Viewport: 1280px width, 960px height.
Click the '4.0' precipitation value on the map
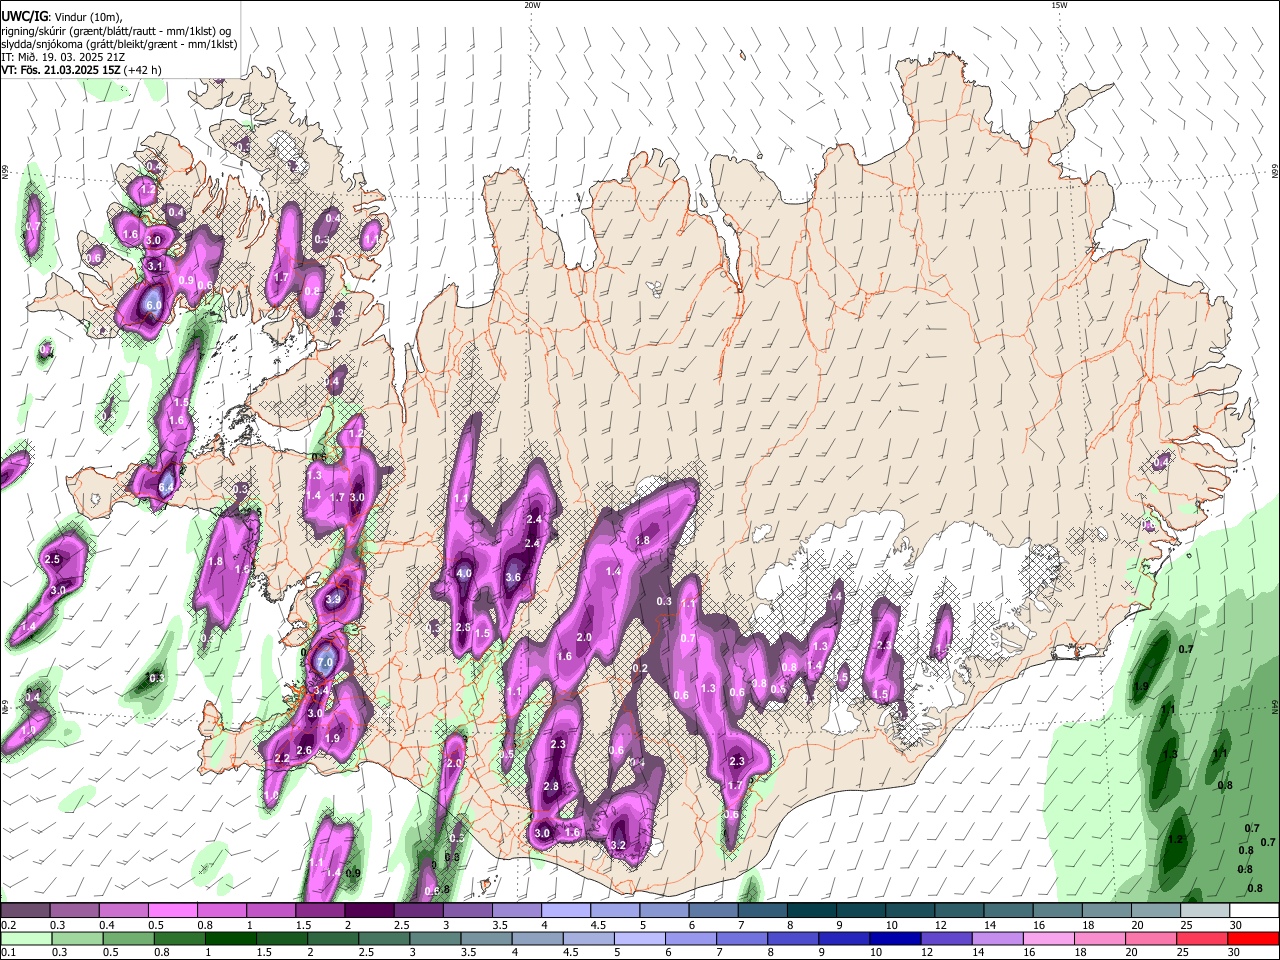pyautogui.click(x=463, y=574)
